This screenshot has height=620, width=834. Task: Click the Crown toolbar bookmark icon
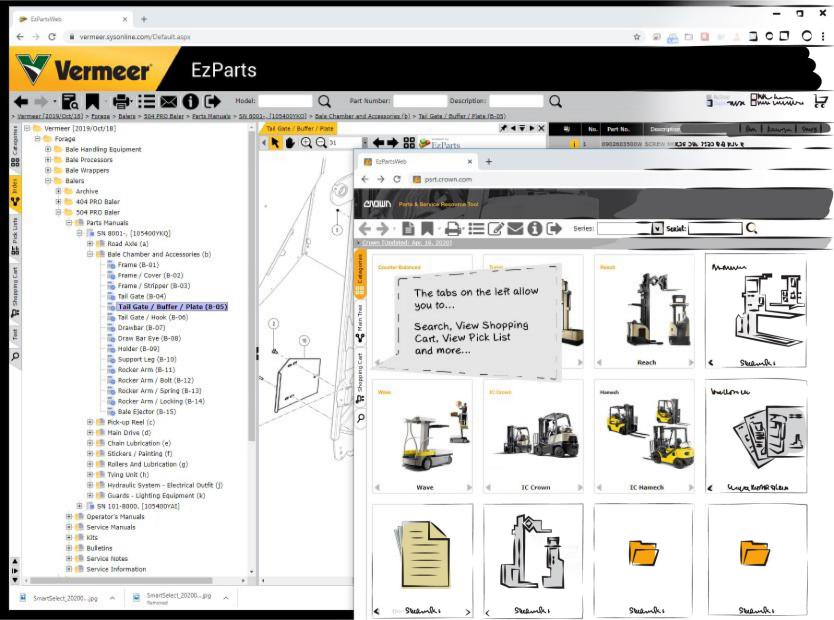[427, 229]
